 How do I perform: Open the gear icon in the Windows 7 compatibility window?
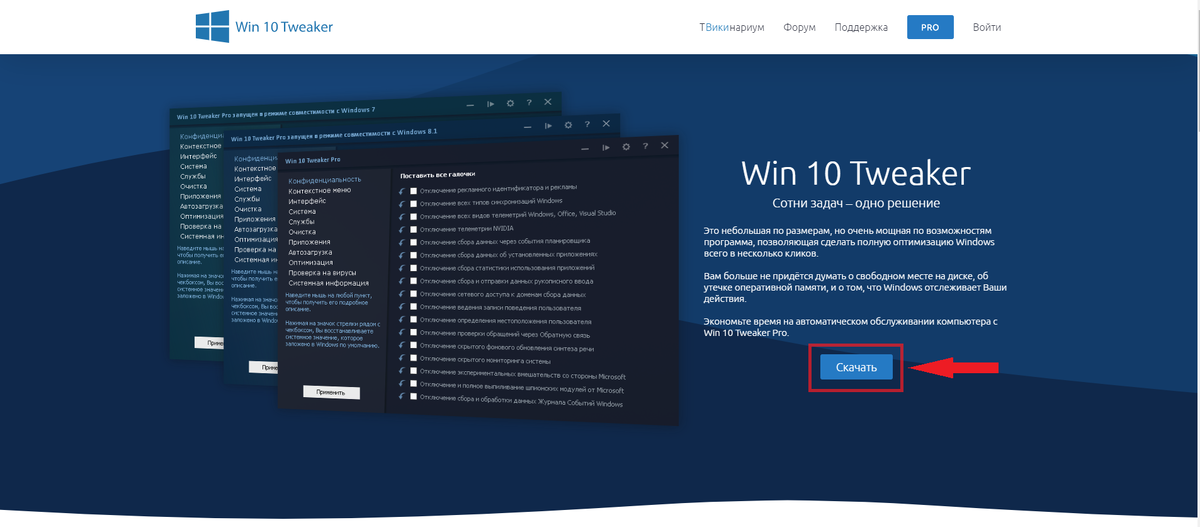click(510, 103)
